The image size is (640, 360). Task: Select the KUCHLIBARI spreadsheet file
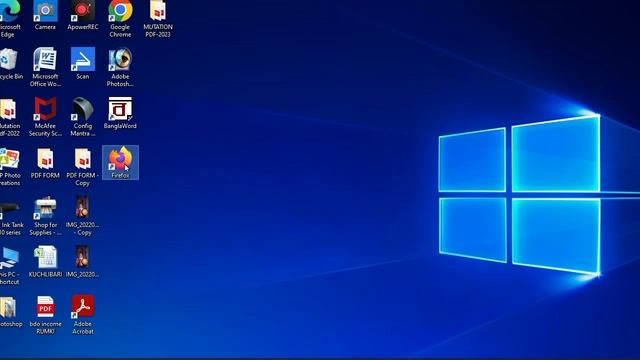click(x=45, y=262)
